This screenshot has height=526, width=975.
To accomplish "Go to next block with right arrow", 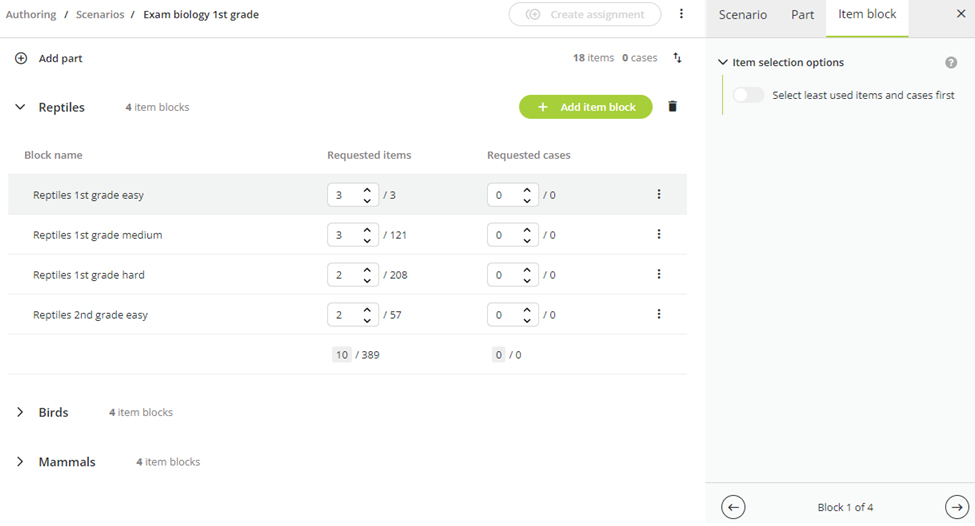I will pos(957,507).
